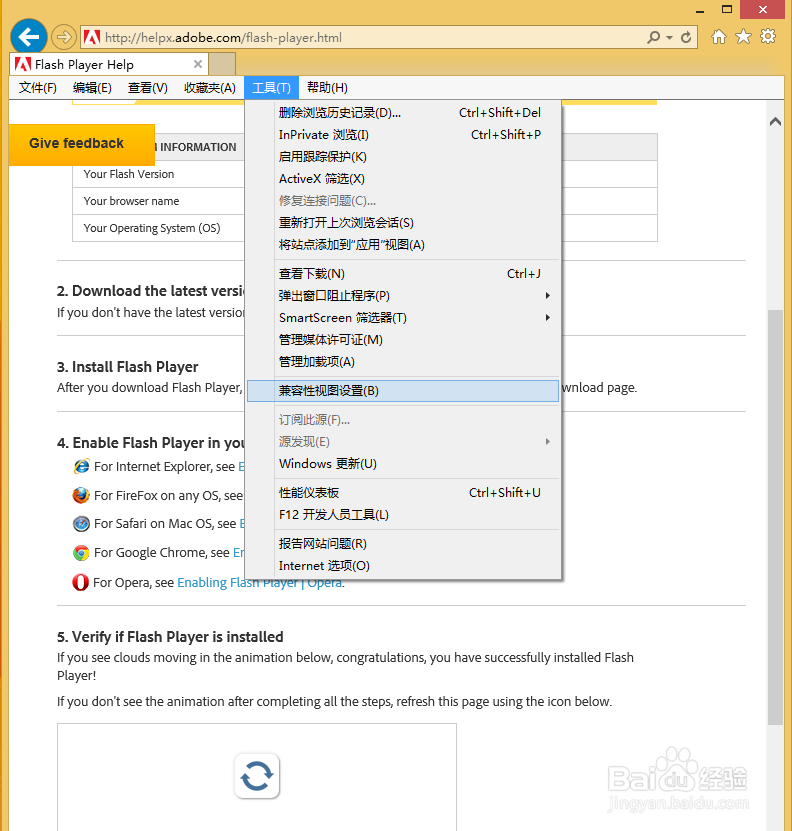
Task: Click heading '5. Verify if Flash Player is installed'
Action: 170,636
